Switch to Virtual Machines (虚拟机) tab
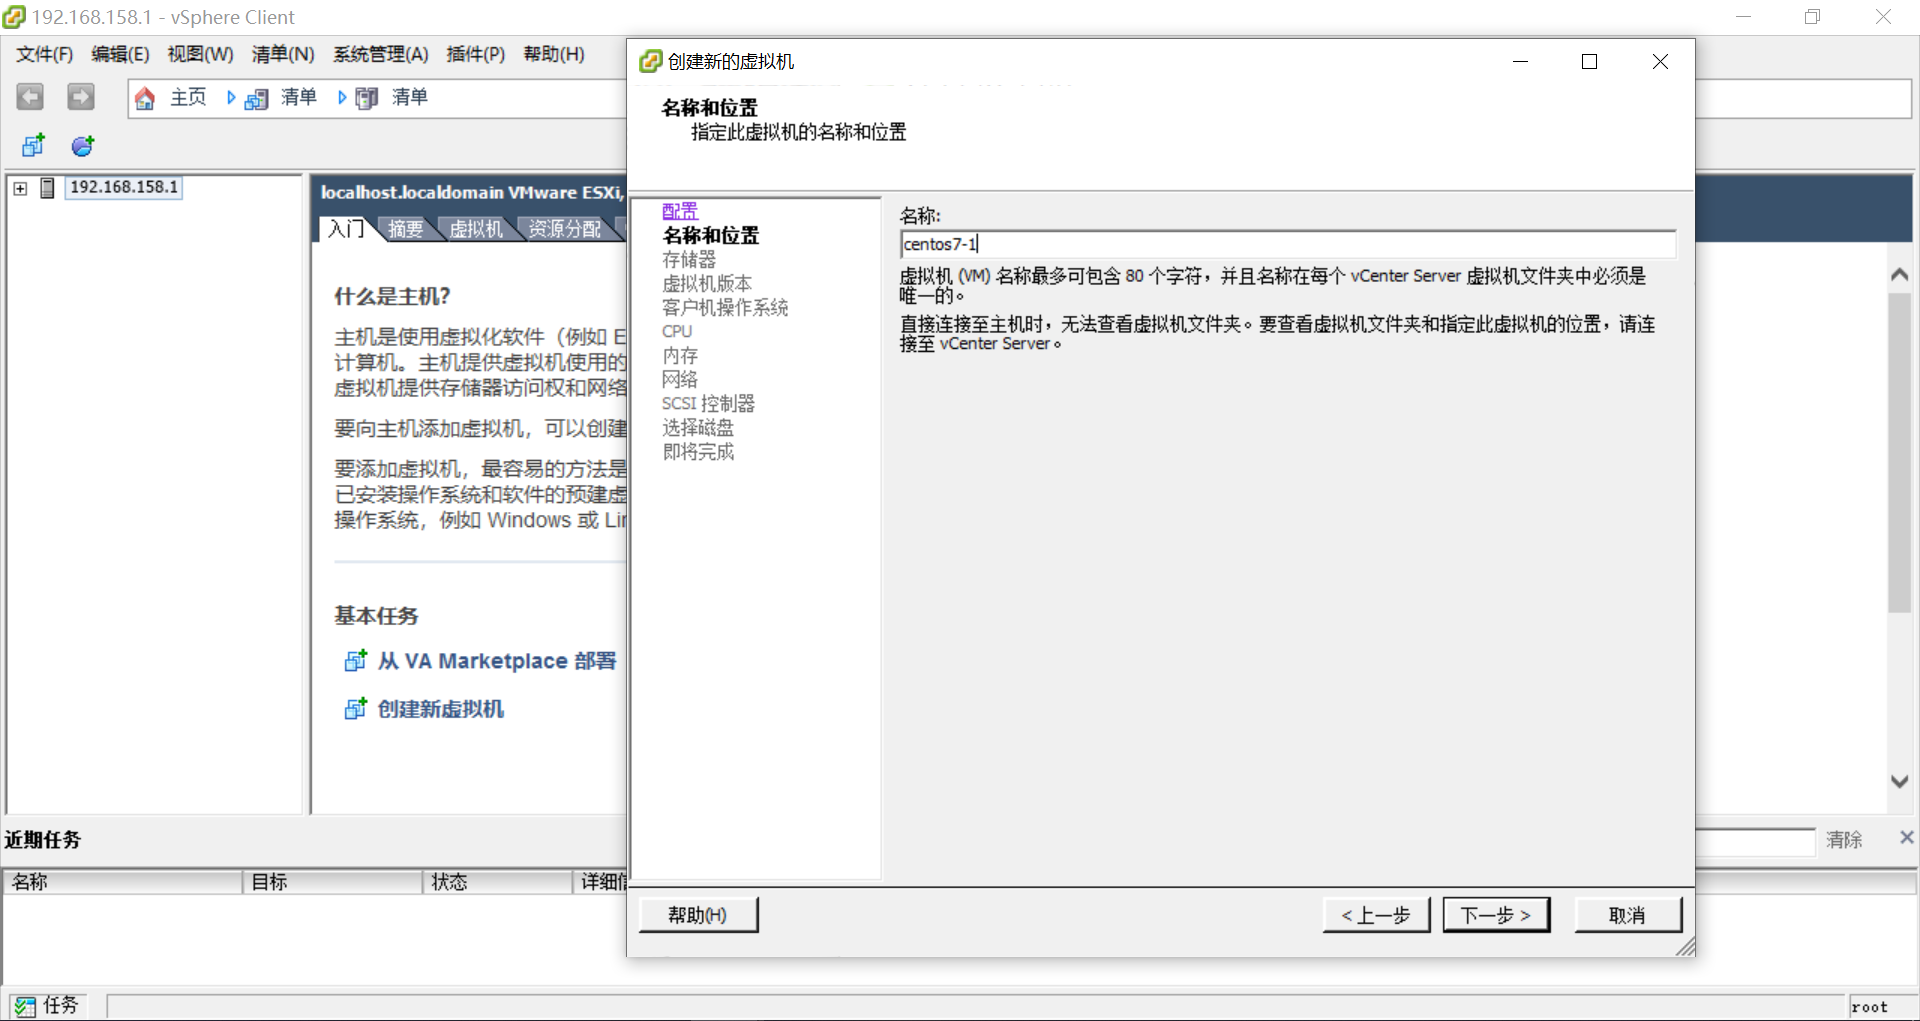The image size is (1920, 1021). click(x=476, y=229)
